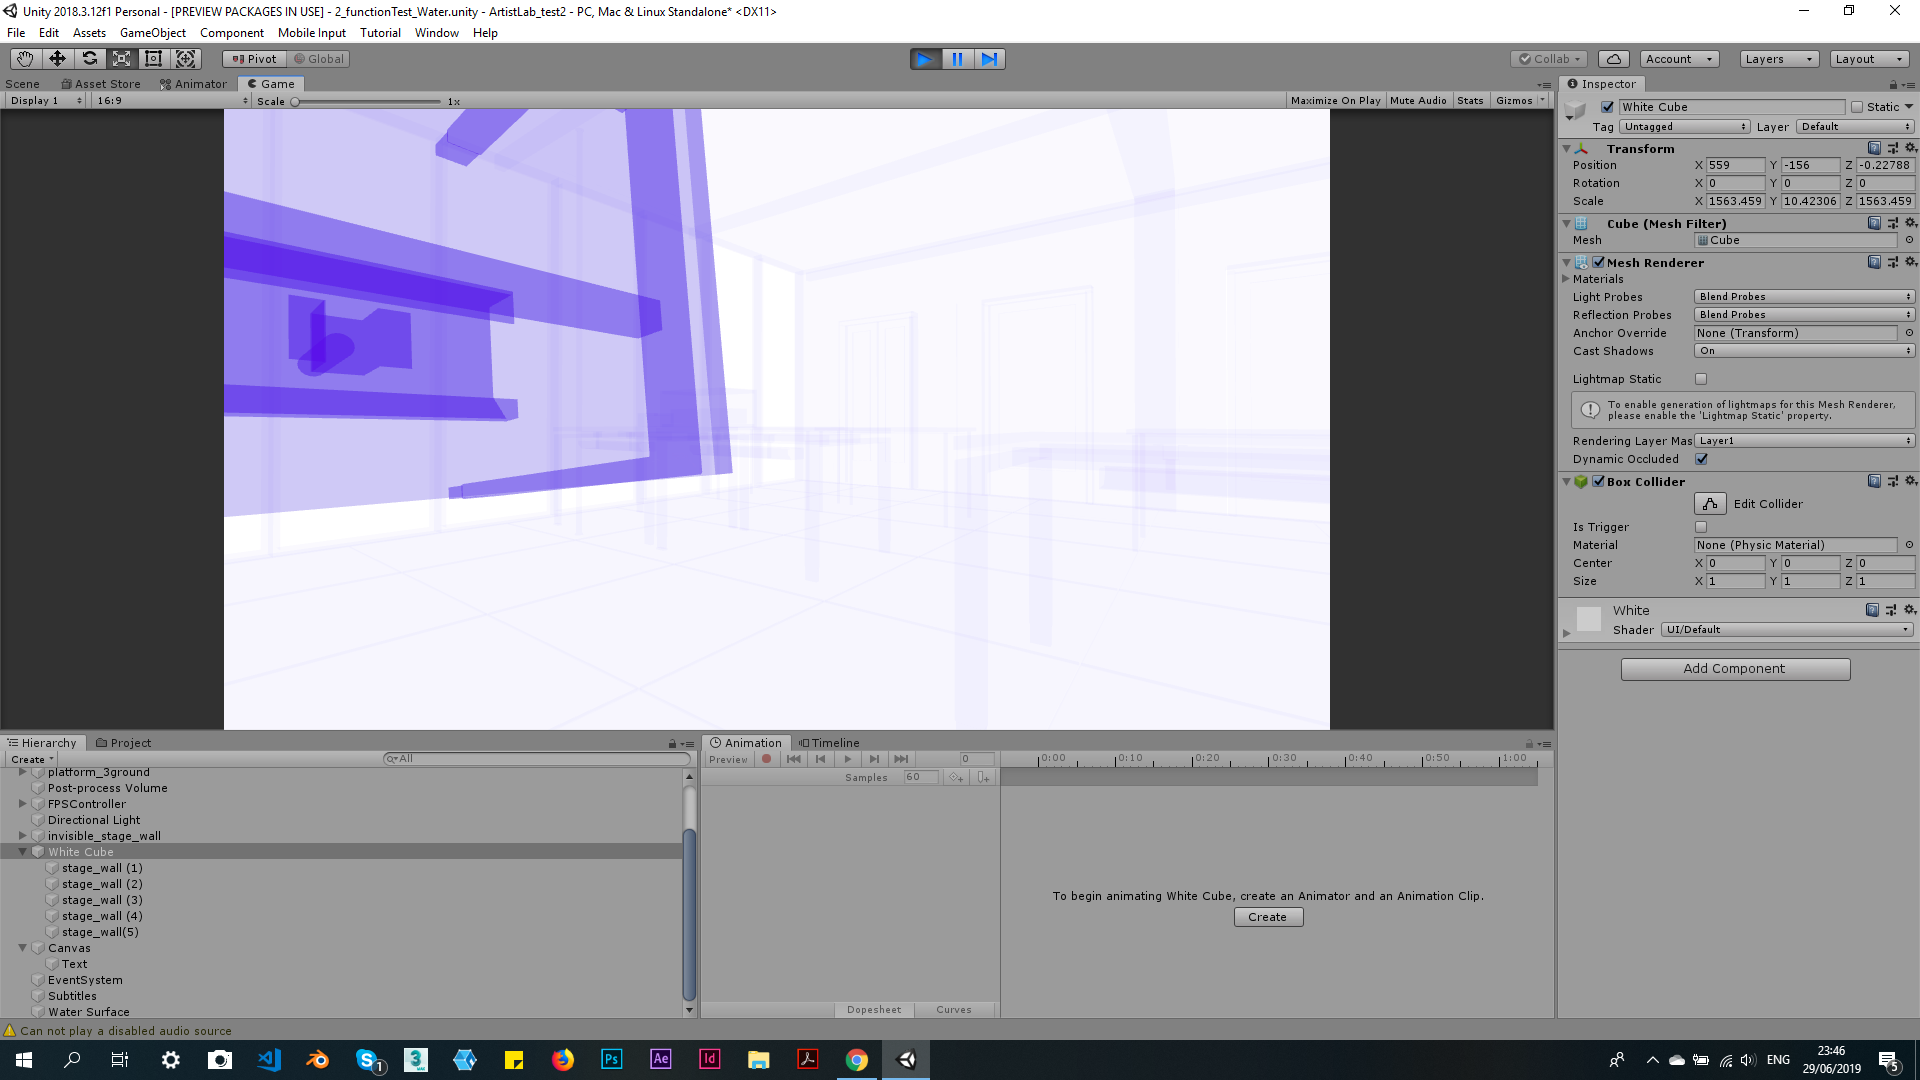Toggle Pivot handle position button
This screenshot has height=1080, width=1920.
coord(254,59)
